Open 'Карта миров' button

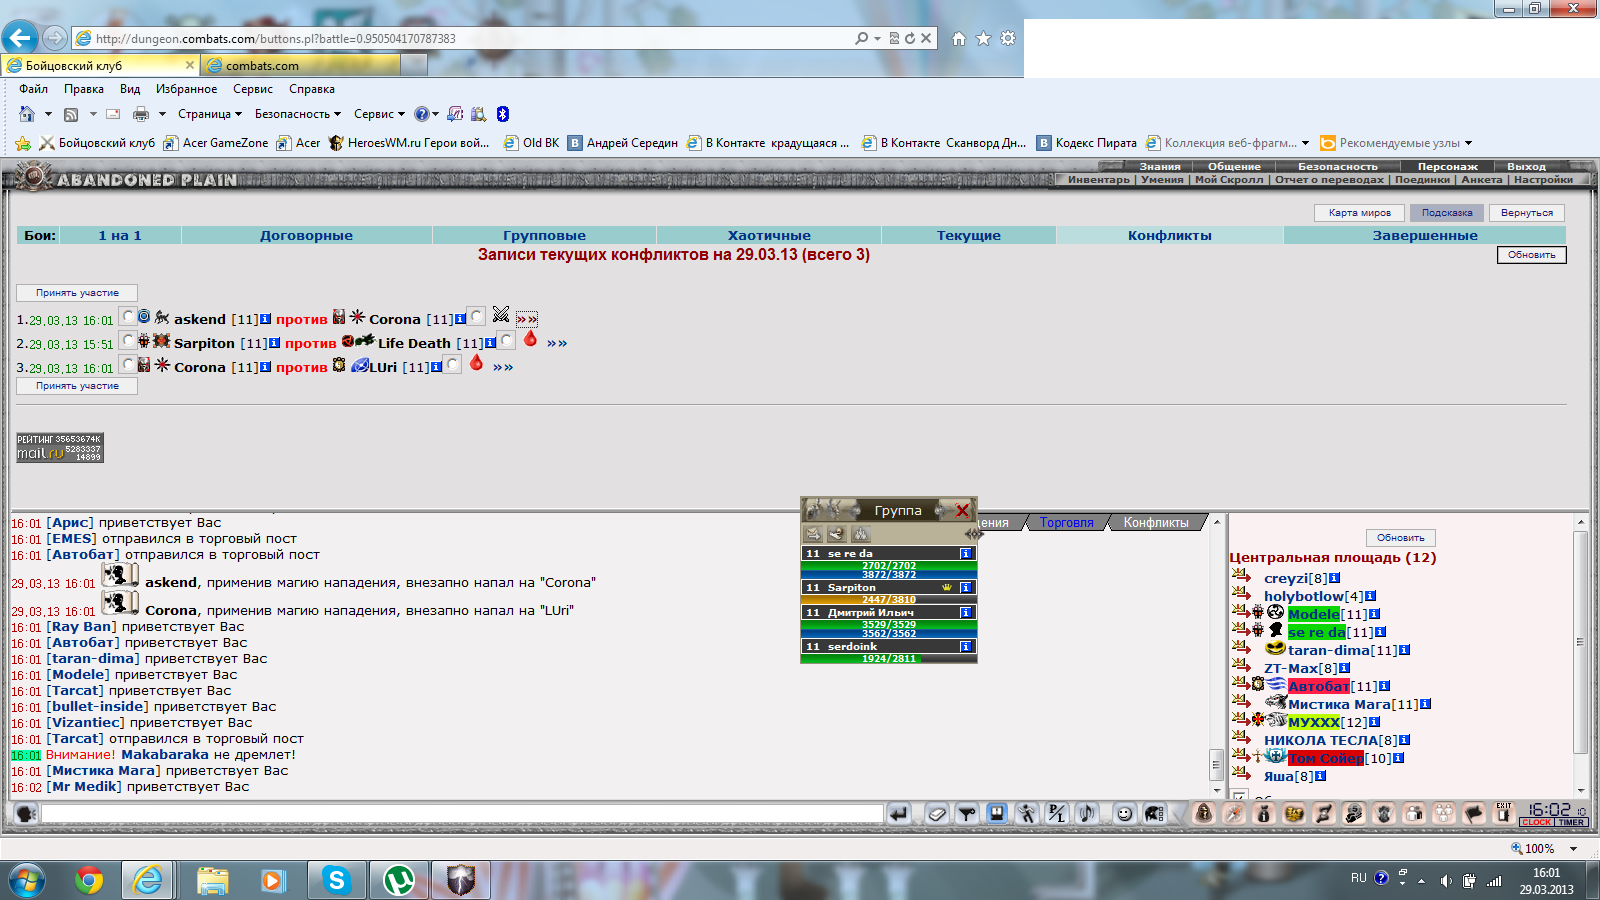1359,213
